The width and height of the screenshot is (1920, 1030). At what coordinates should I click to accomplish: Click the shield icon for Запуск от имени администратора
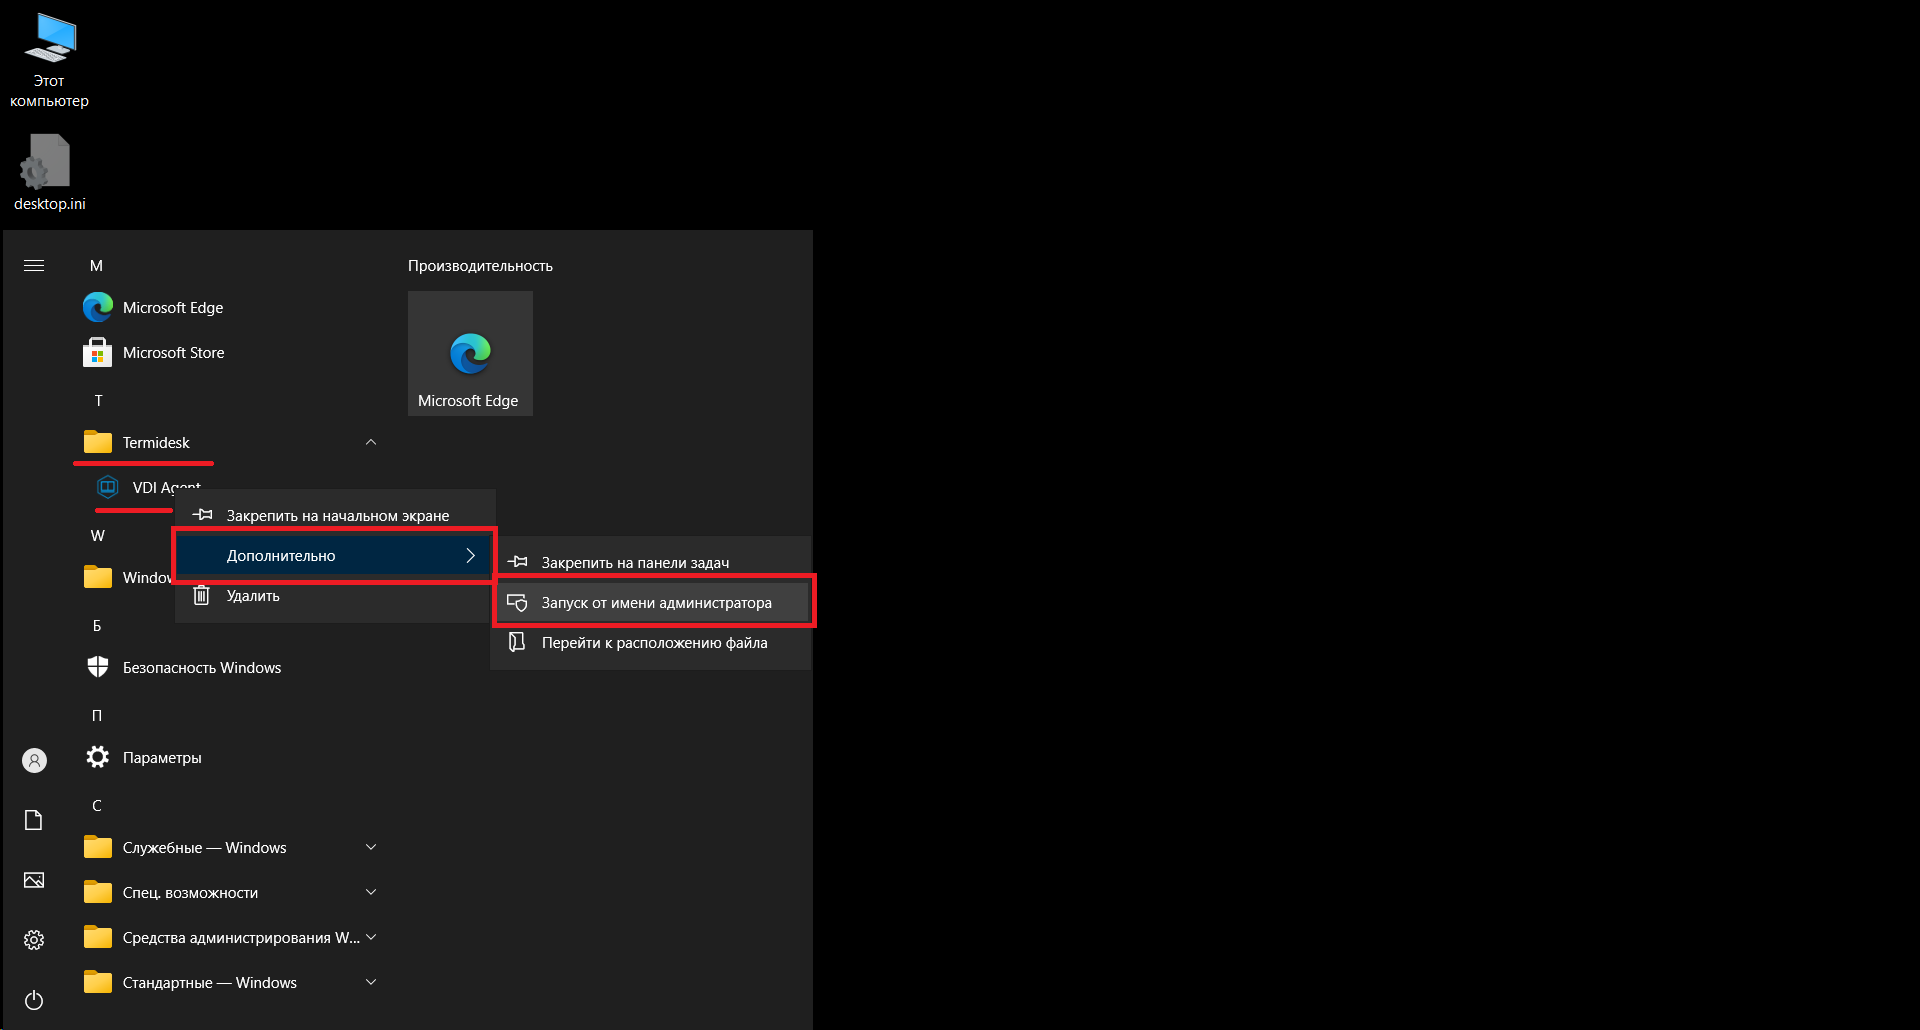coord(517,602)
